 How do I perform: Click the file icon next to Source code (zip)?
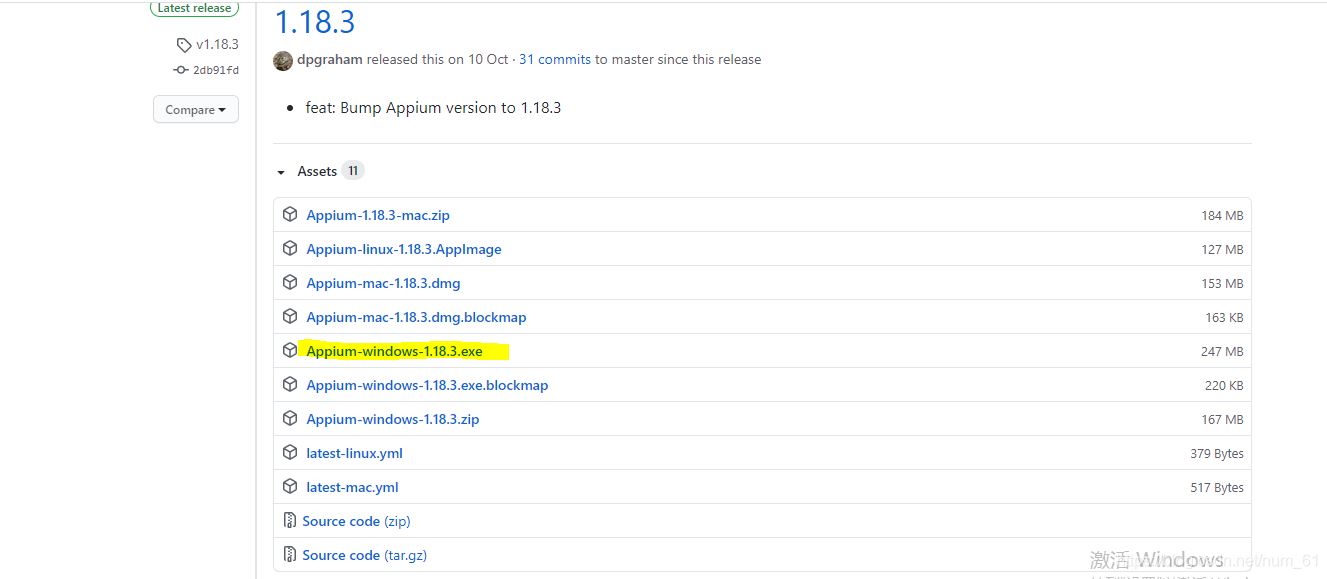tap(290, 520)
